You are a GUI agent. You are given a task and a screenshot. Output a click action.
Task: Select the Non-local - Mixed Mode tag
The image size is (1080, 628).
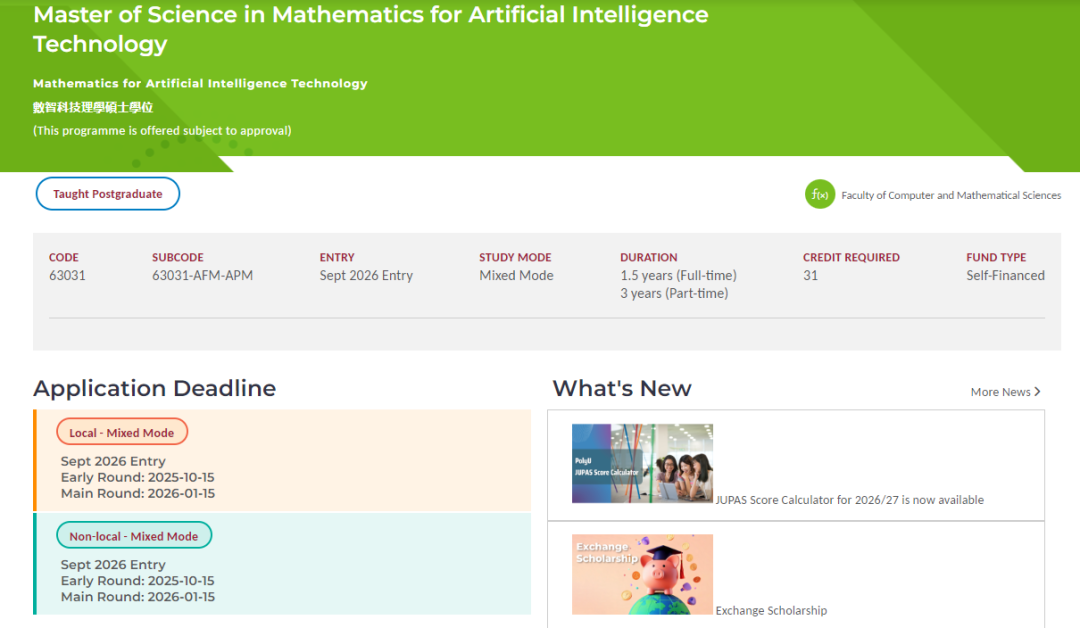coord(134,536)
